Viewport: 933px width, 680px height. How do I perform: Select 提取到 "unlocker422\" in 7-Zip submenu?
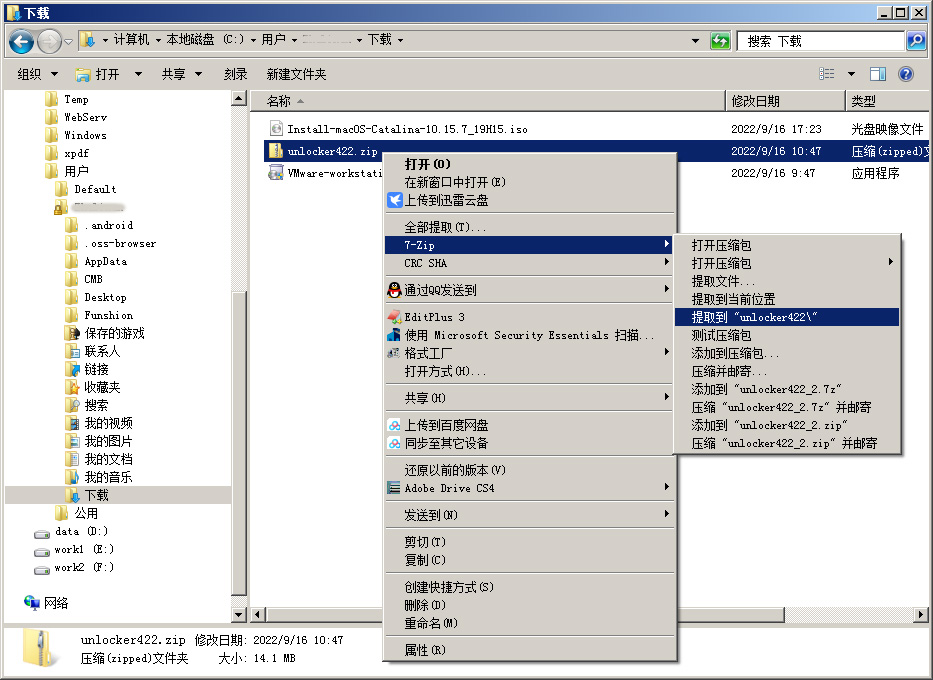(787, 317)
